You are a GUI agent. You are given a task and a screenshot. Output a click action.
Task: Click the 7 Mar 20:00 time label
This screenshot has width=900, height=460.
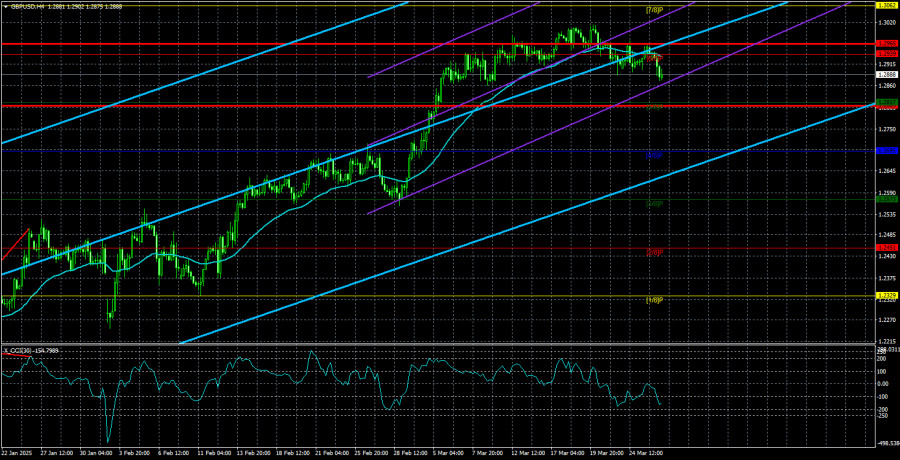click(x=486, y=454)
